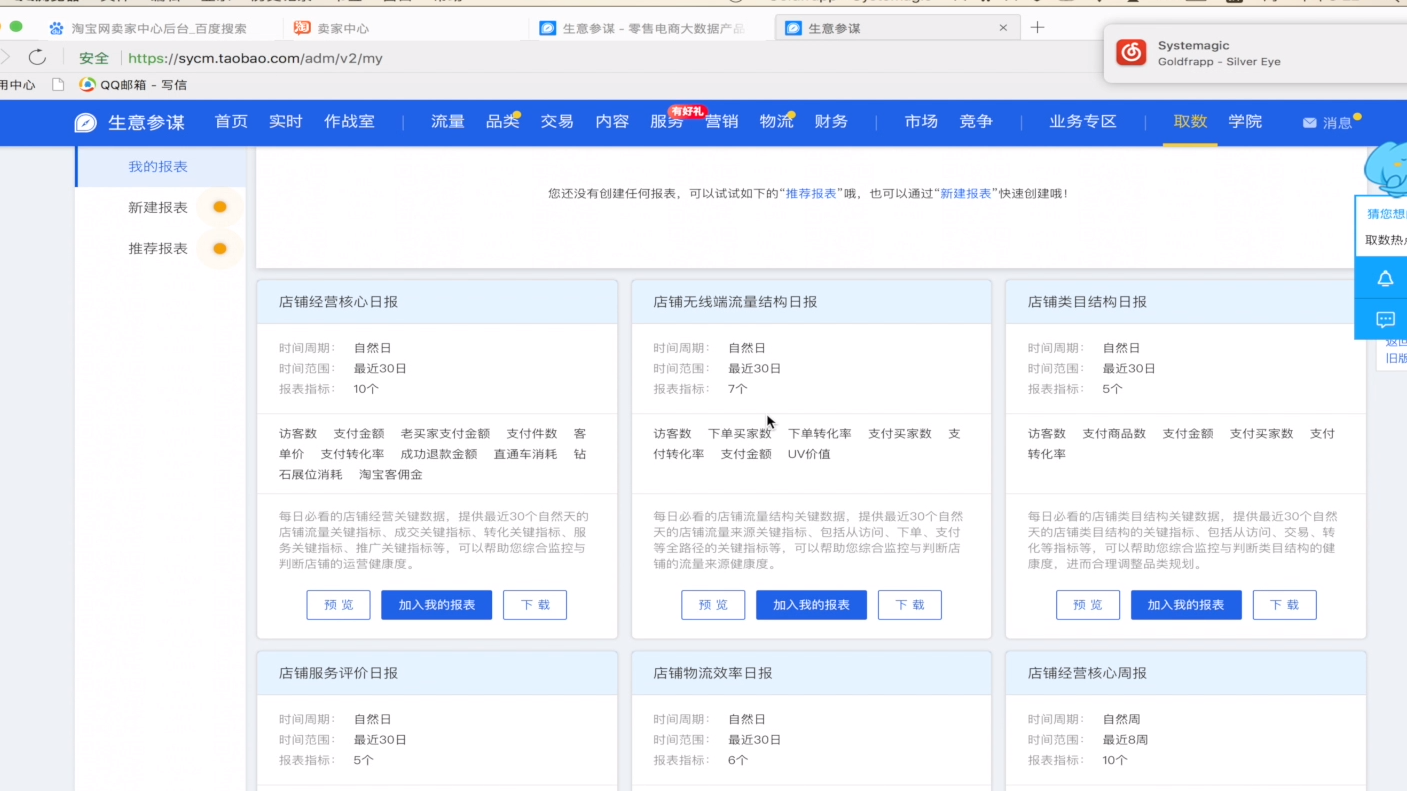Screen dimensions: 1407x791
Task: Click the orange dot beside 新建报表
Action: click(x=220, y=207)
